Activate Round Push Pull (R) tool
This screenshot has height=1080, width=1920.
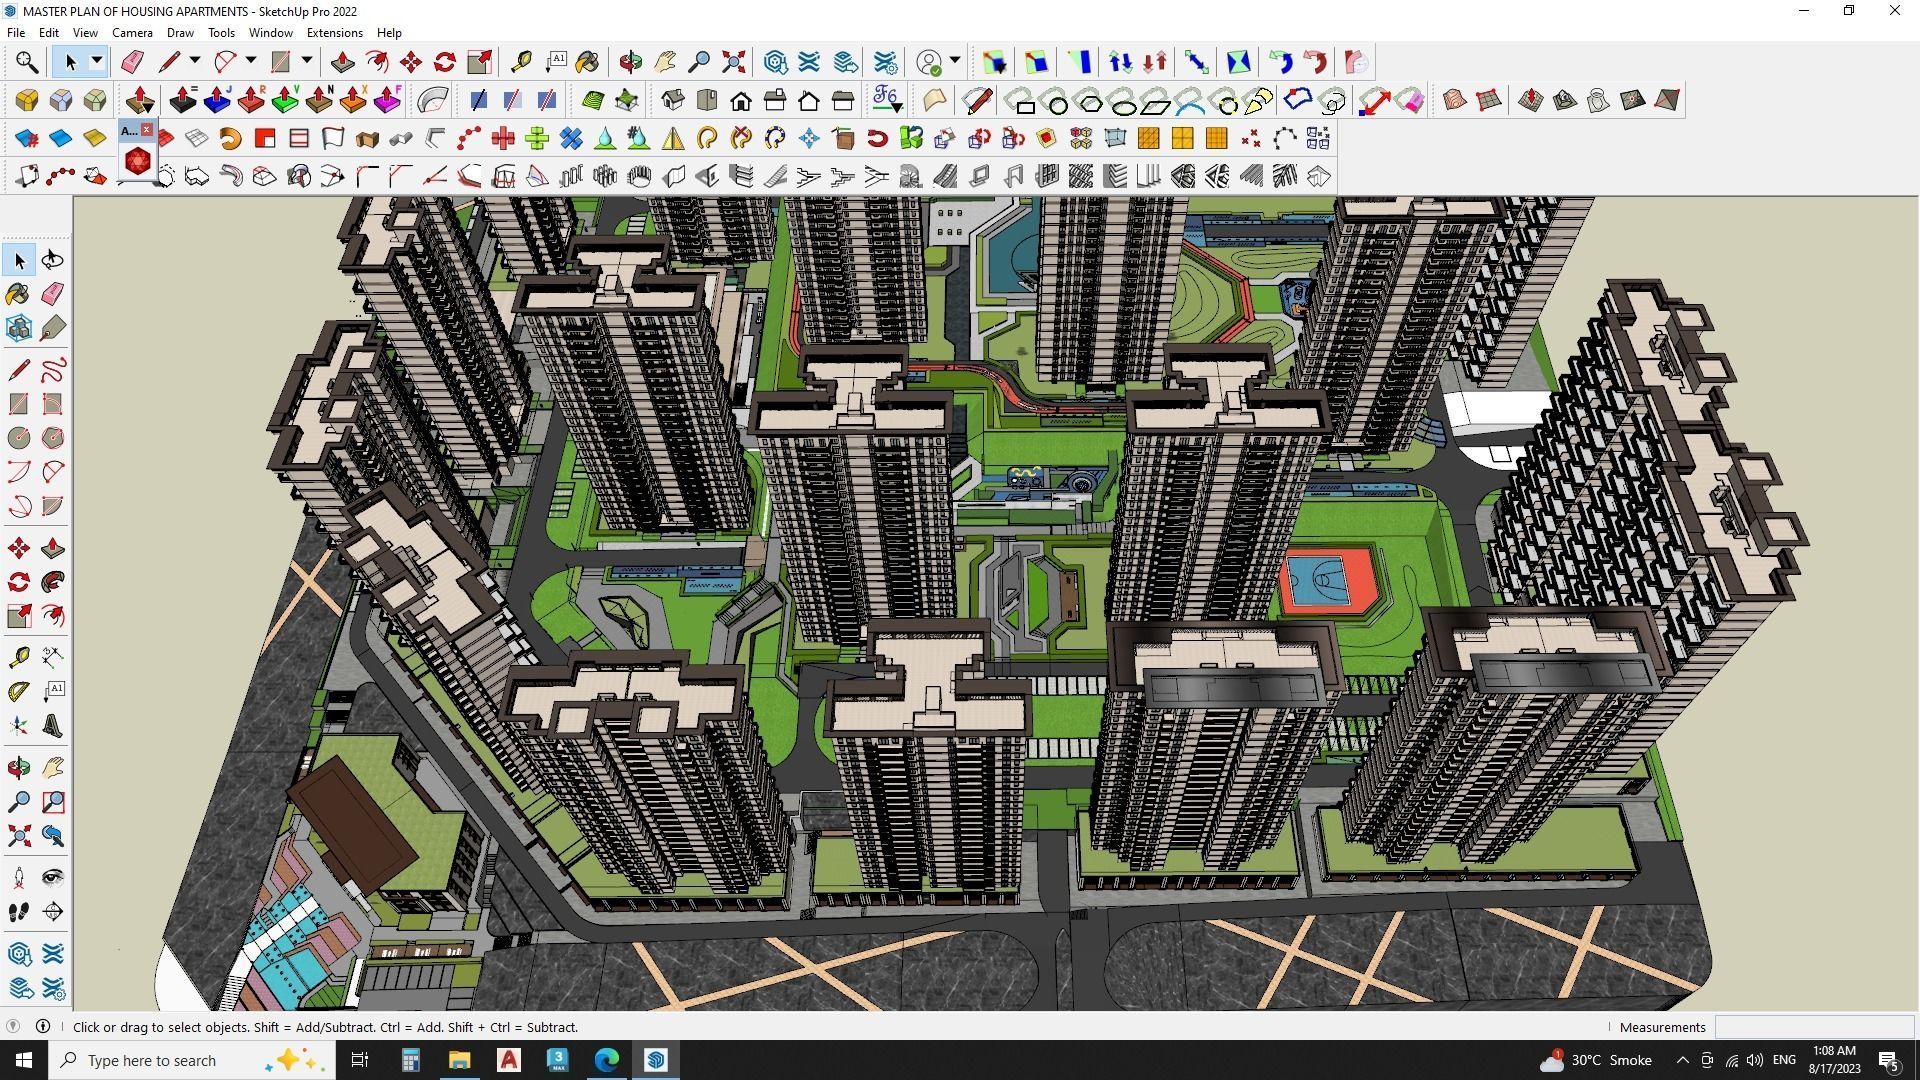251,100
